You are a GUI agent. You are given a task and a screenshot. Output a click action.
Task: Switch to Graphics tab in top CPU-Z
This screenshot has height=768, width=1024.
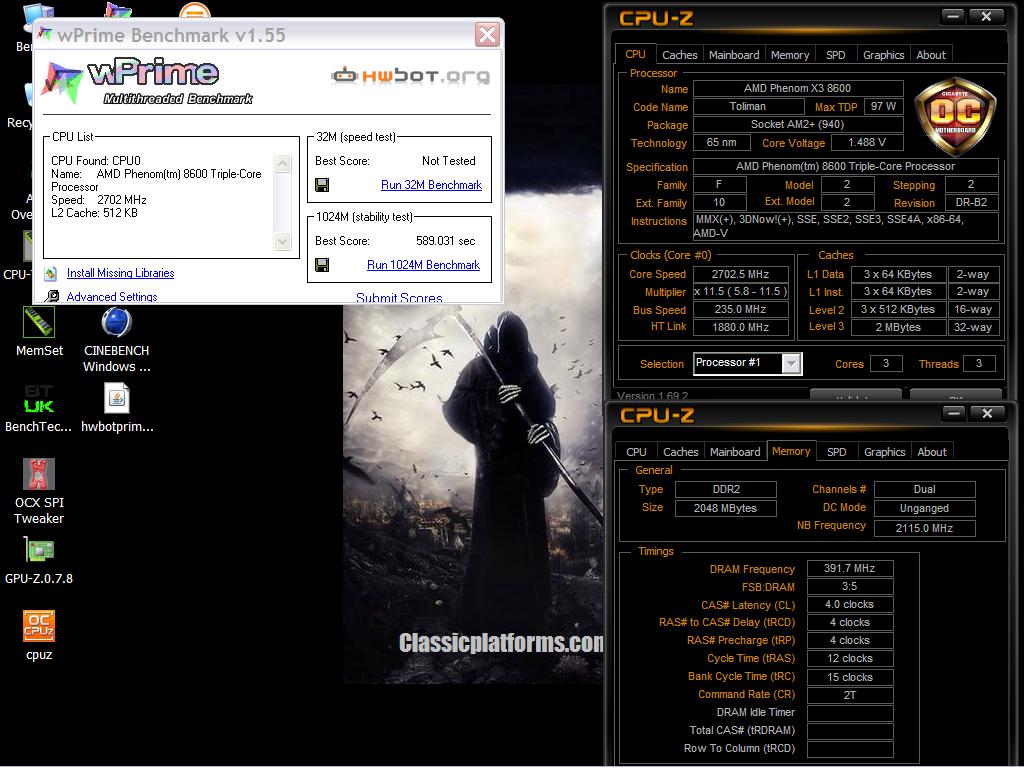884,56
